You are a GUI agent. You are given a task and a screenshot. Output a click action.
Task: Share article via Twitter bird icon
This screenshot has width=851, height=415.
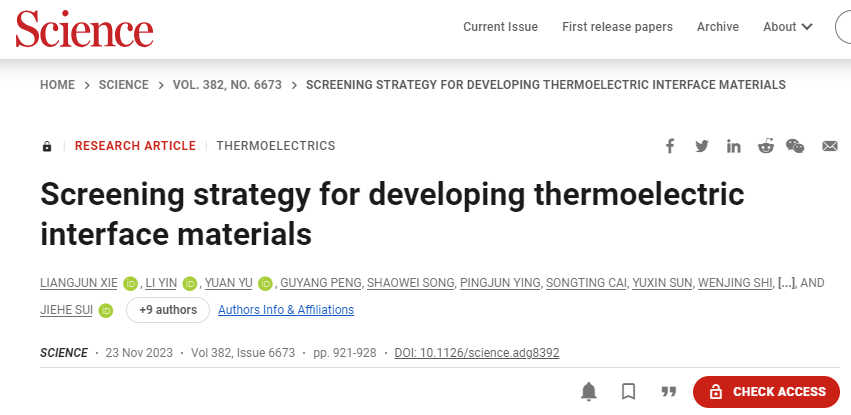(x=702, y=146)
